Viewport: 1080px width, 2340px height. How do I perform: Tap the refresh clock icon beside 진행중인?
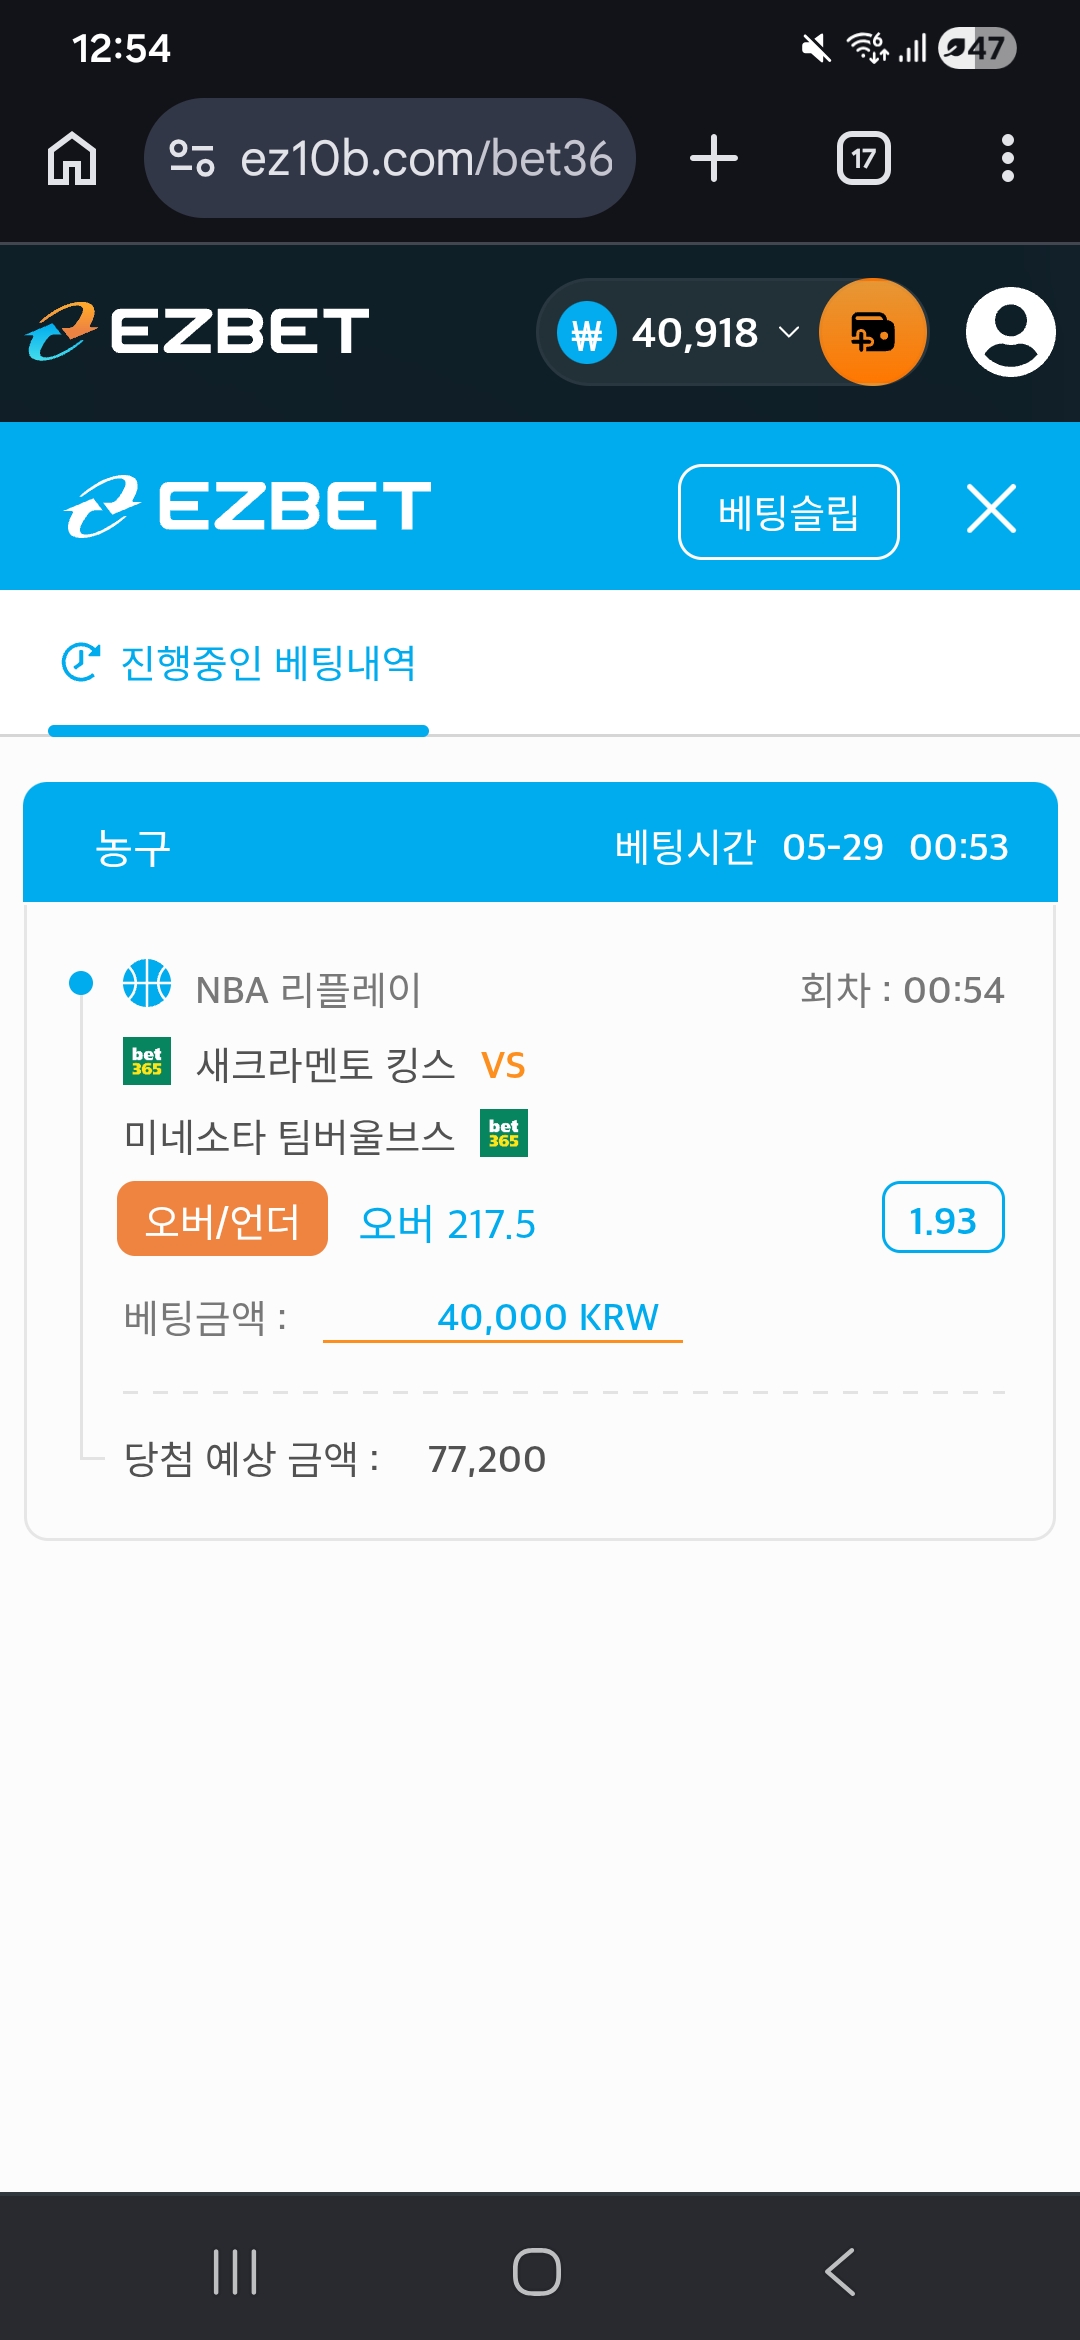tap(81, 662)
